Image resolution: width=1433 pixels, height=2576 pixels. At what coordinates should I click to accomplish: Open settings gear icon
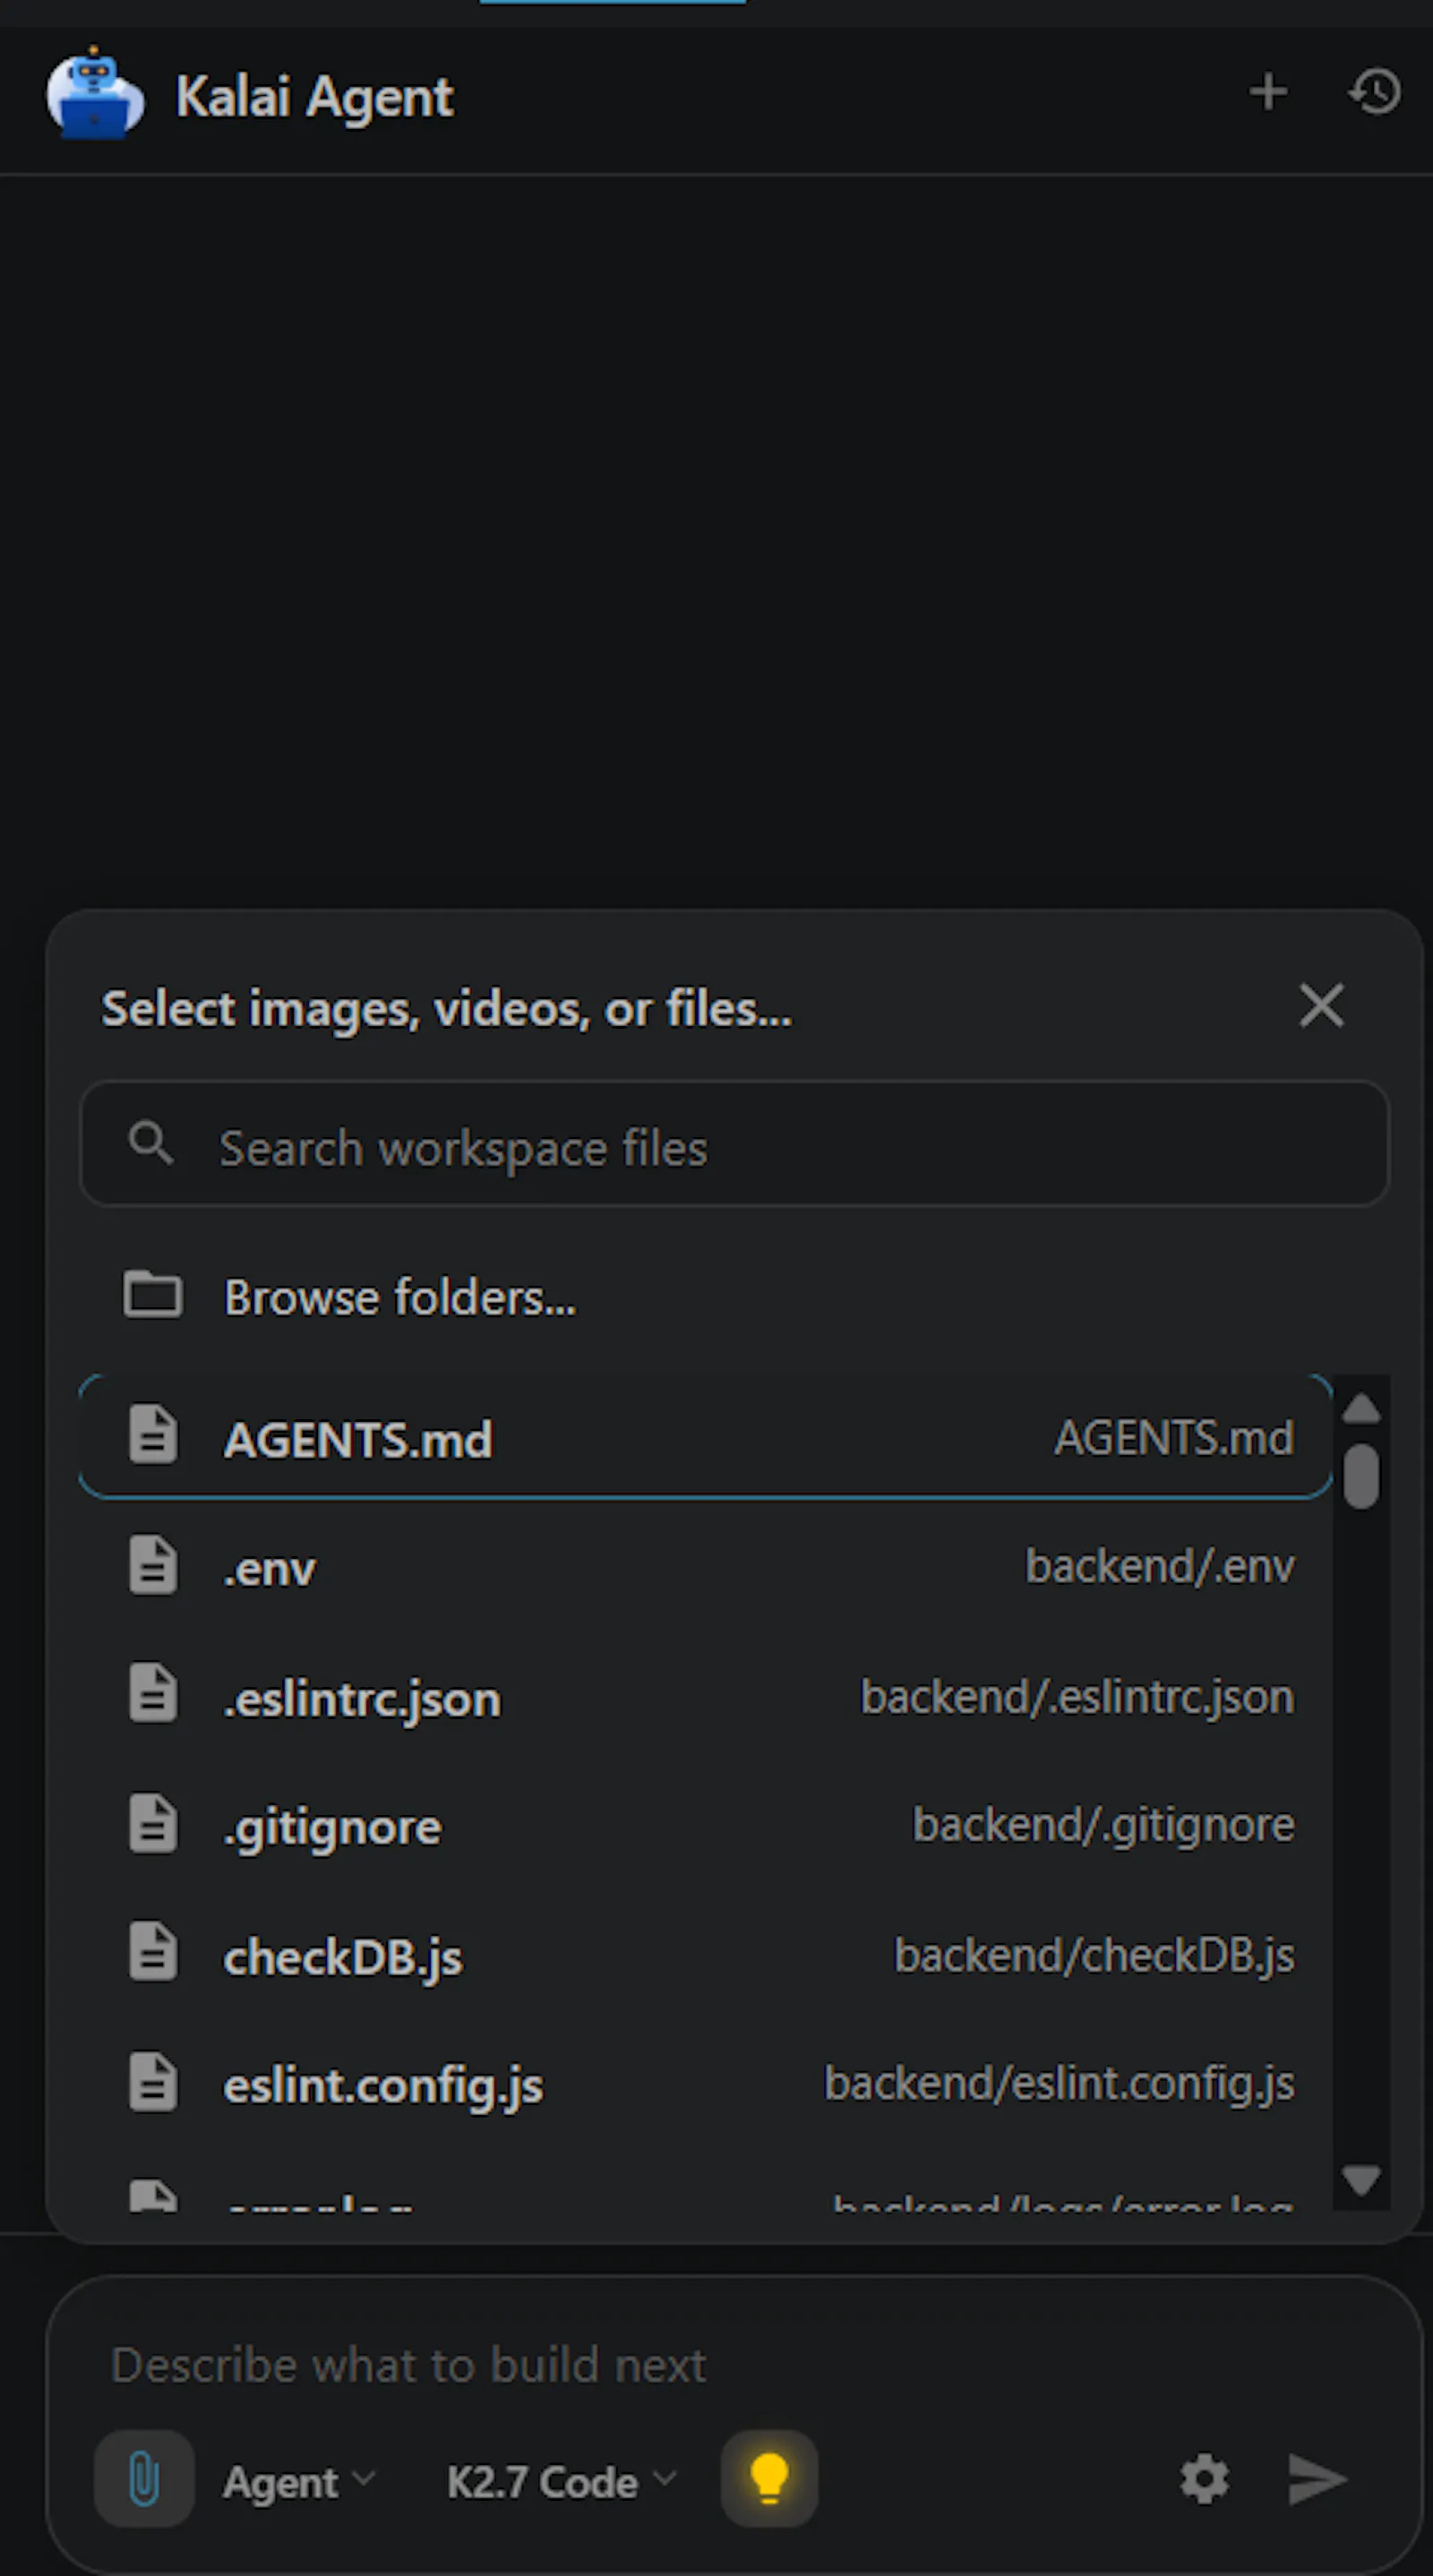click(x=1204, y=2479)
